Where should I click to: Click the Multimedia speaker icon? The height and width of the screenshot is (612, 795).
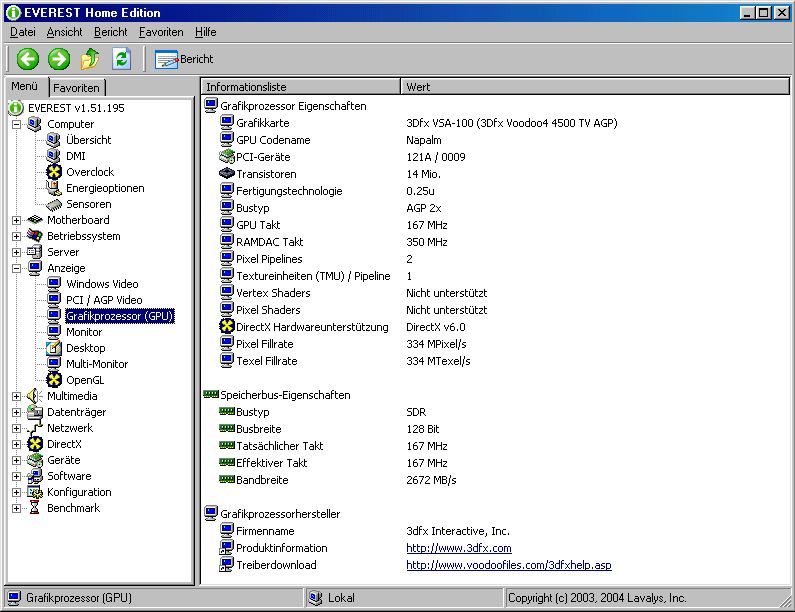(34, 396)
